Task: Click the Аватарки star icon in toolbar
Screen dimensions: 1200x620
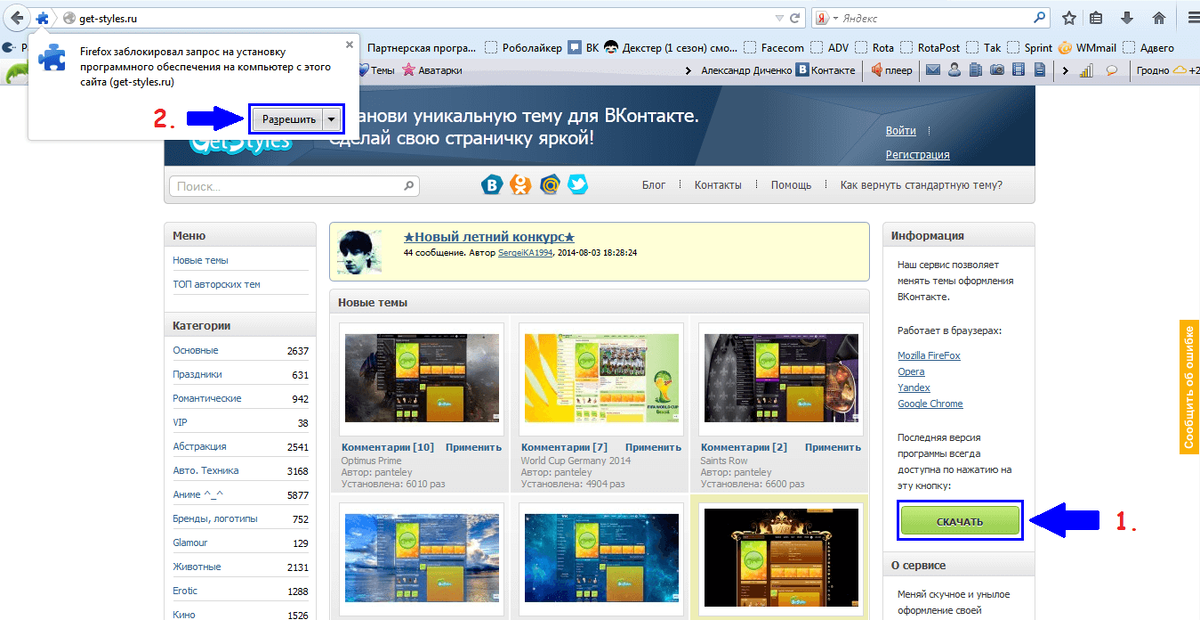Action: point(409,70)
